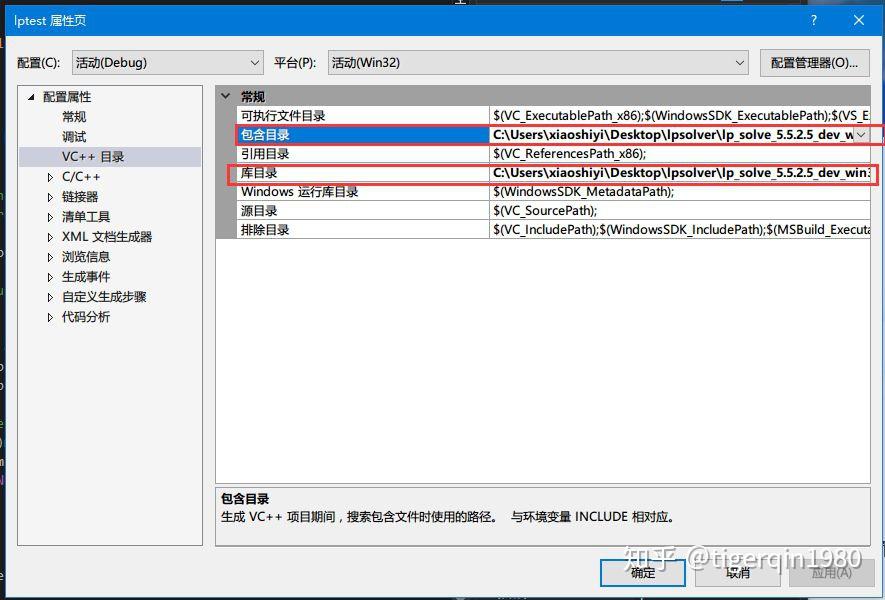Image resolution: width=885 pixels, height=600 pixels.
Task: Click the $(WindowsSDK_MetadataPath) value
Action: pyautogui.click(x=584, y=192)
